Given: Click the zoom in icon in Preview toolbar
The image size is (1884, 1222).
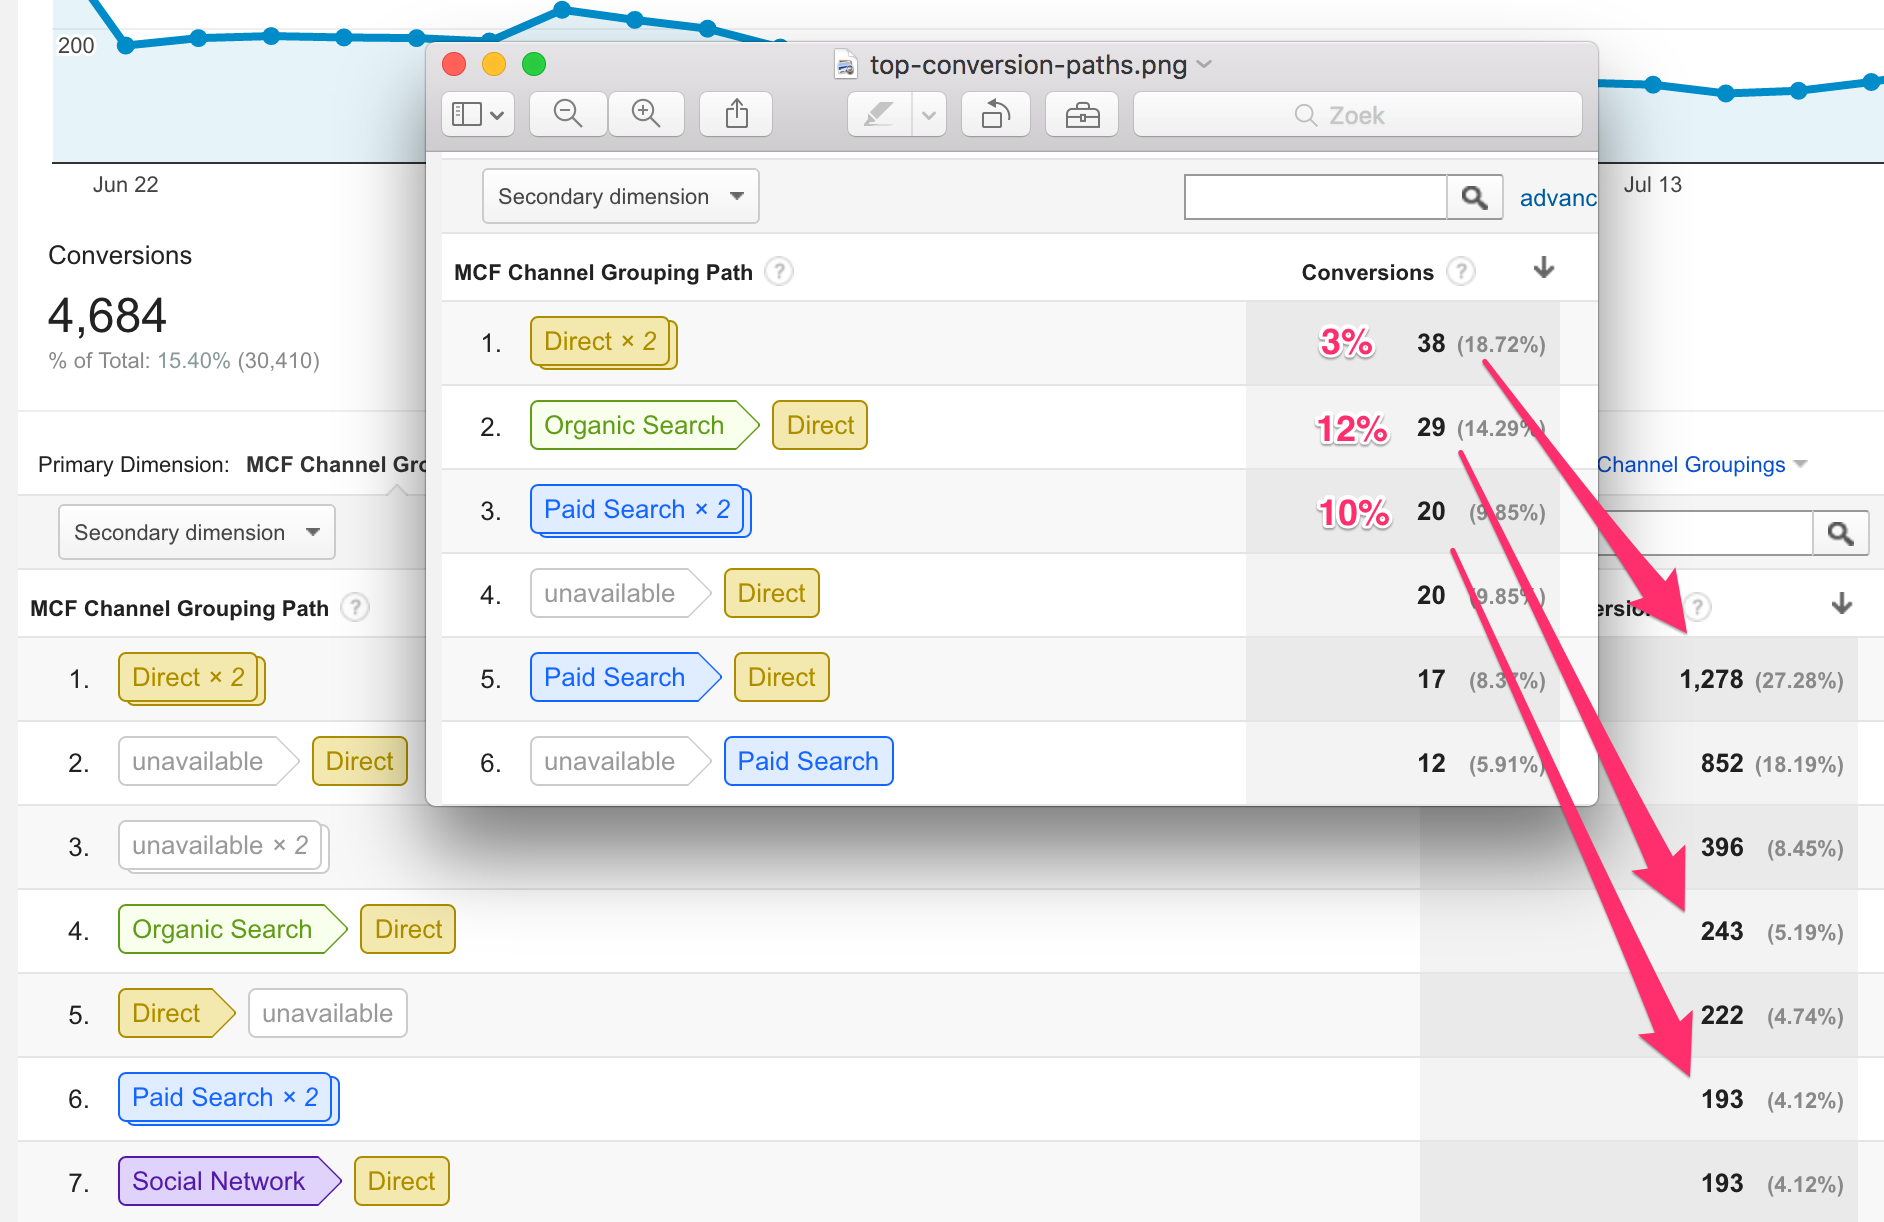Looking at the screenshot, I should coord(646,114).
